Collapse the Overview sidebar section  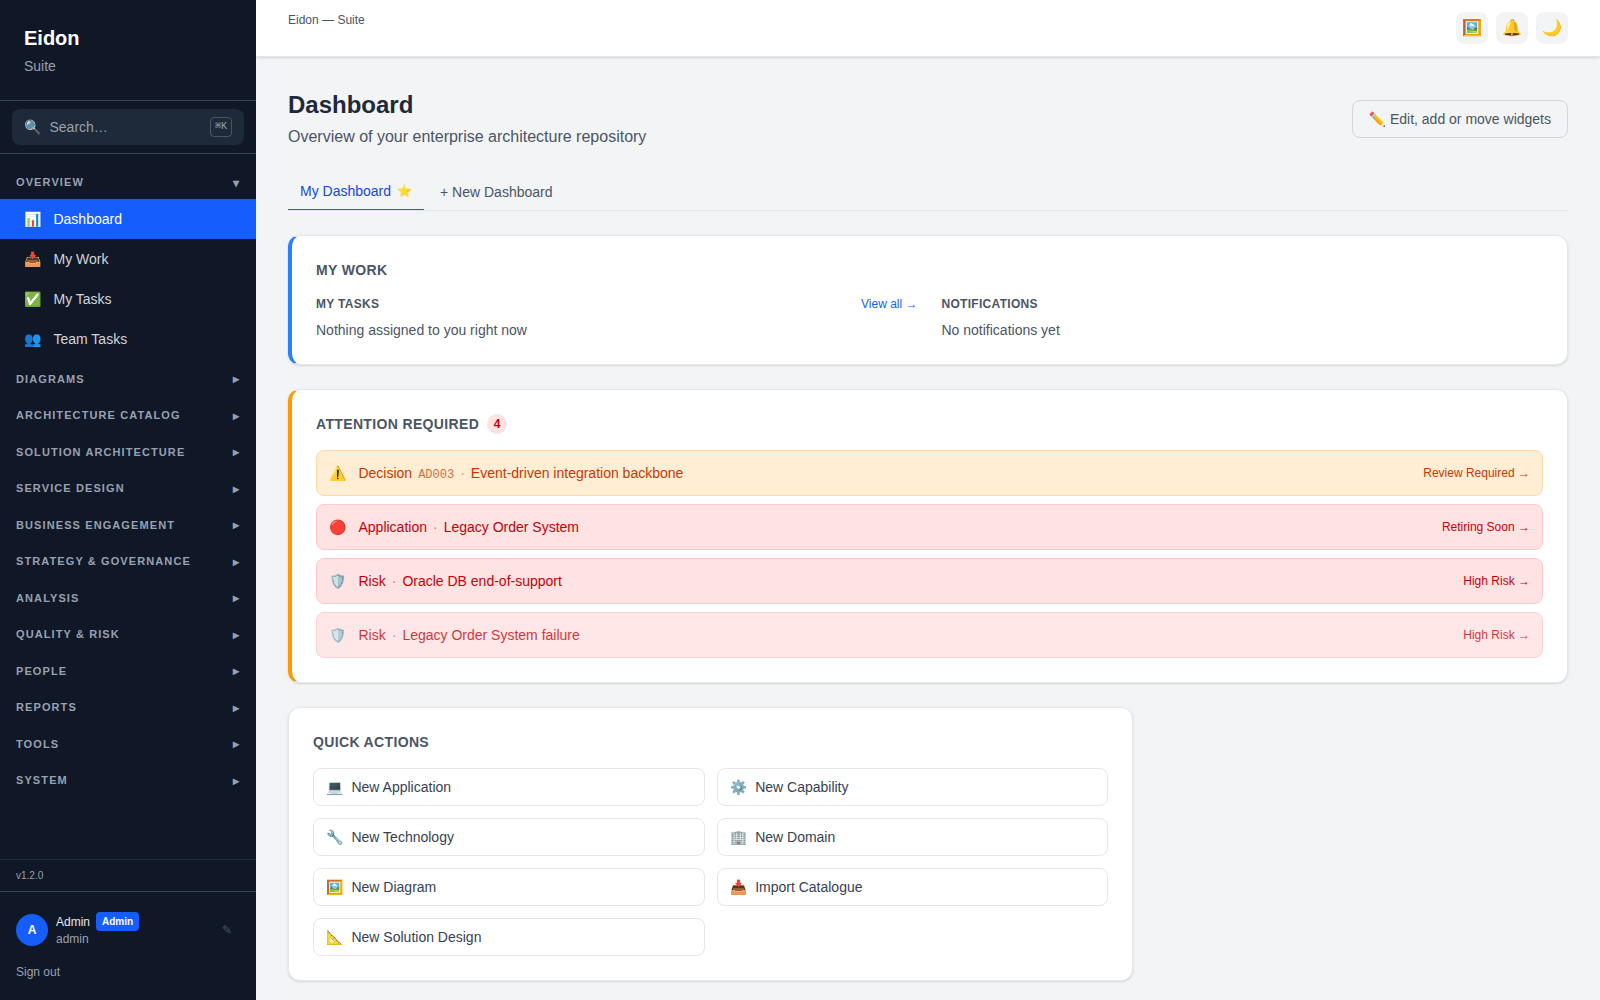(128, 182)
